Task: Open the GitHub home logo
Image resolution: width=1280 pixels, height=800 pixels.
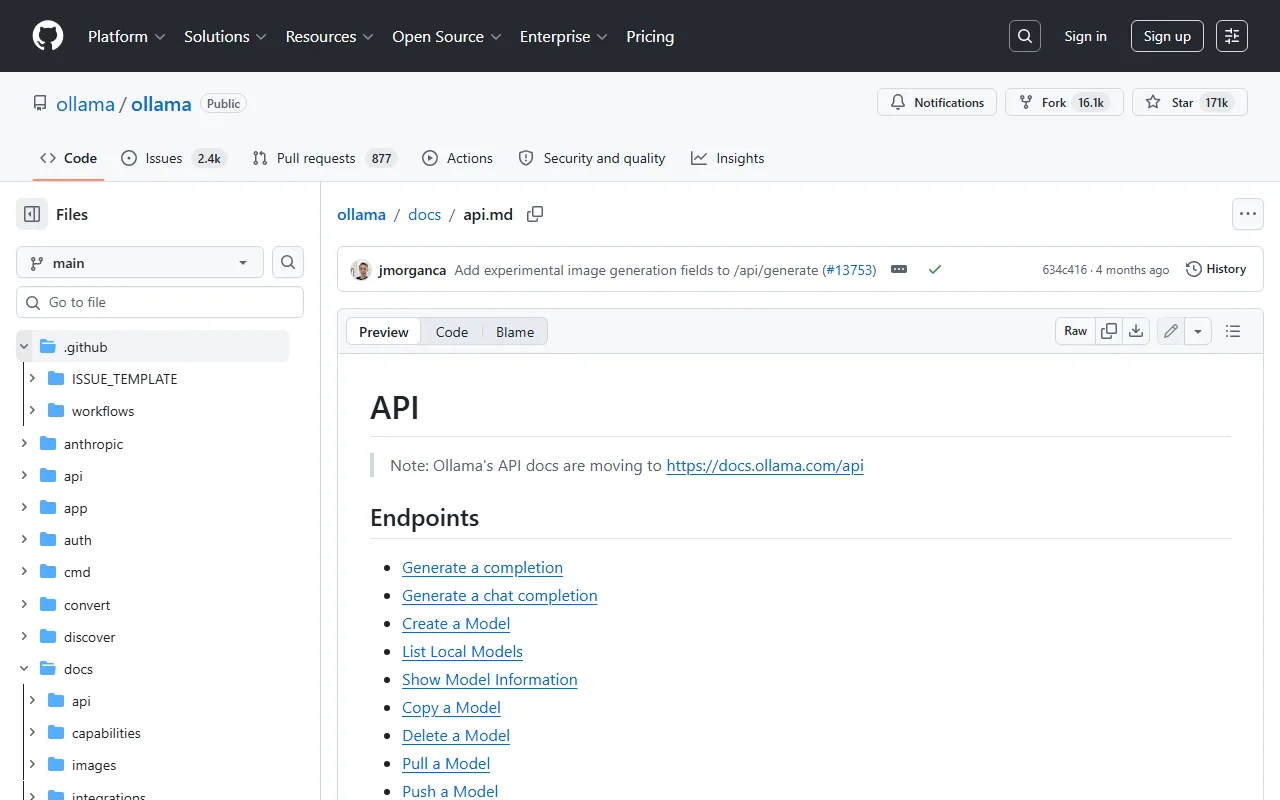Action: (x=48, y=36)
